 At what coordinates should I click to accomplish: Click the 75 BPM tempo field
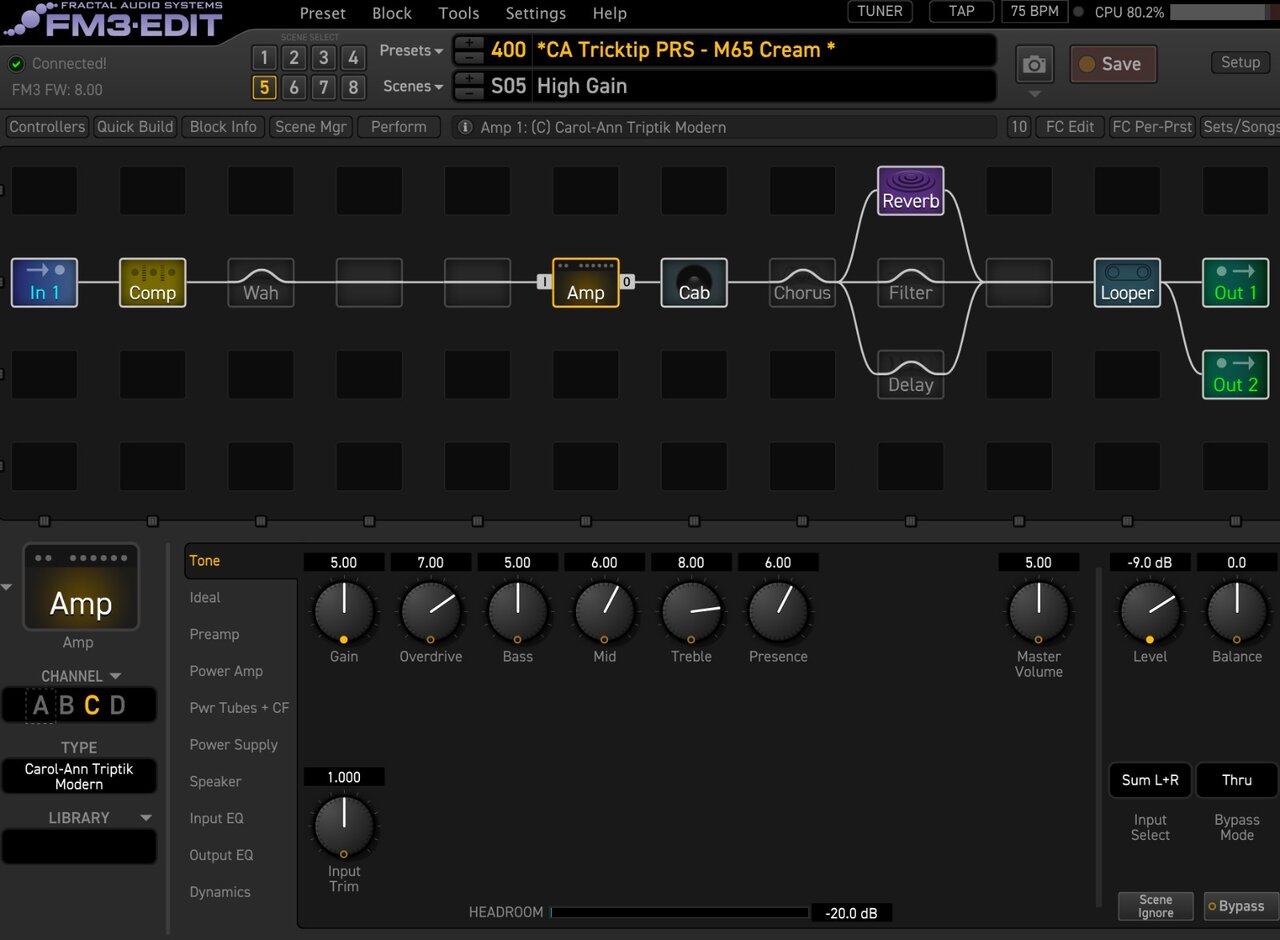(x=1033, y=12)
